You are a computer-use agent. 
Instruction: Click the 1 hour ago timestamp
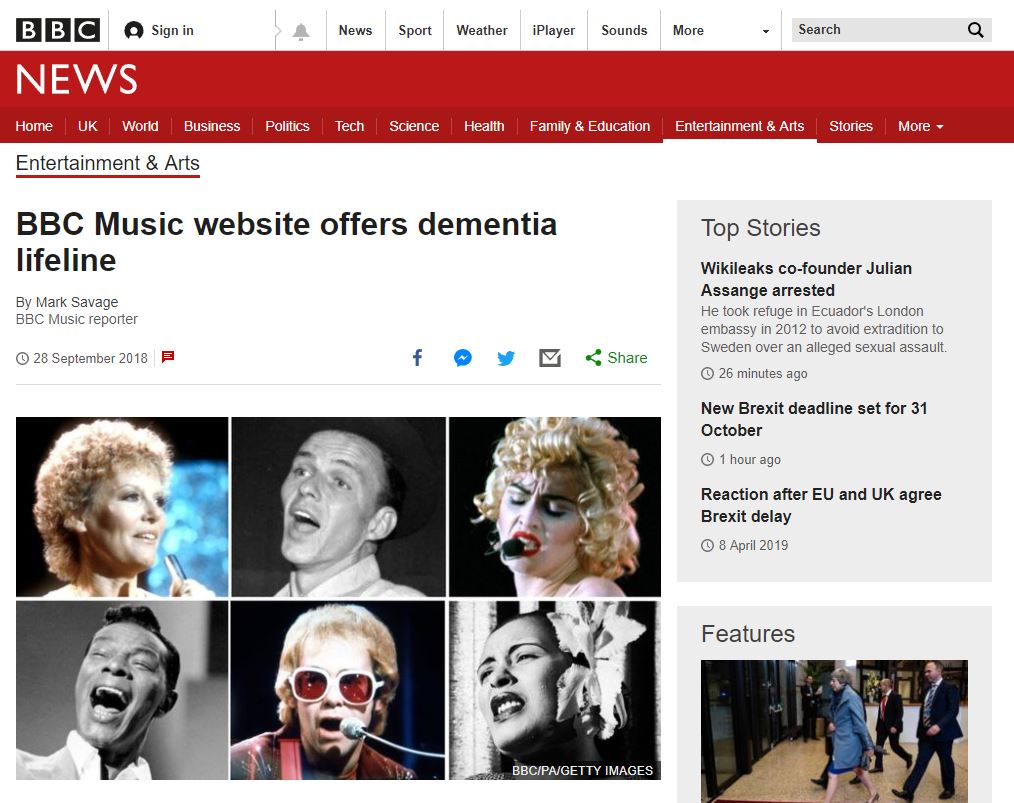coord(750,459)
